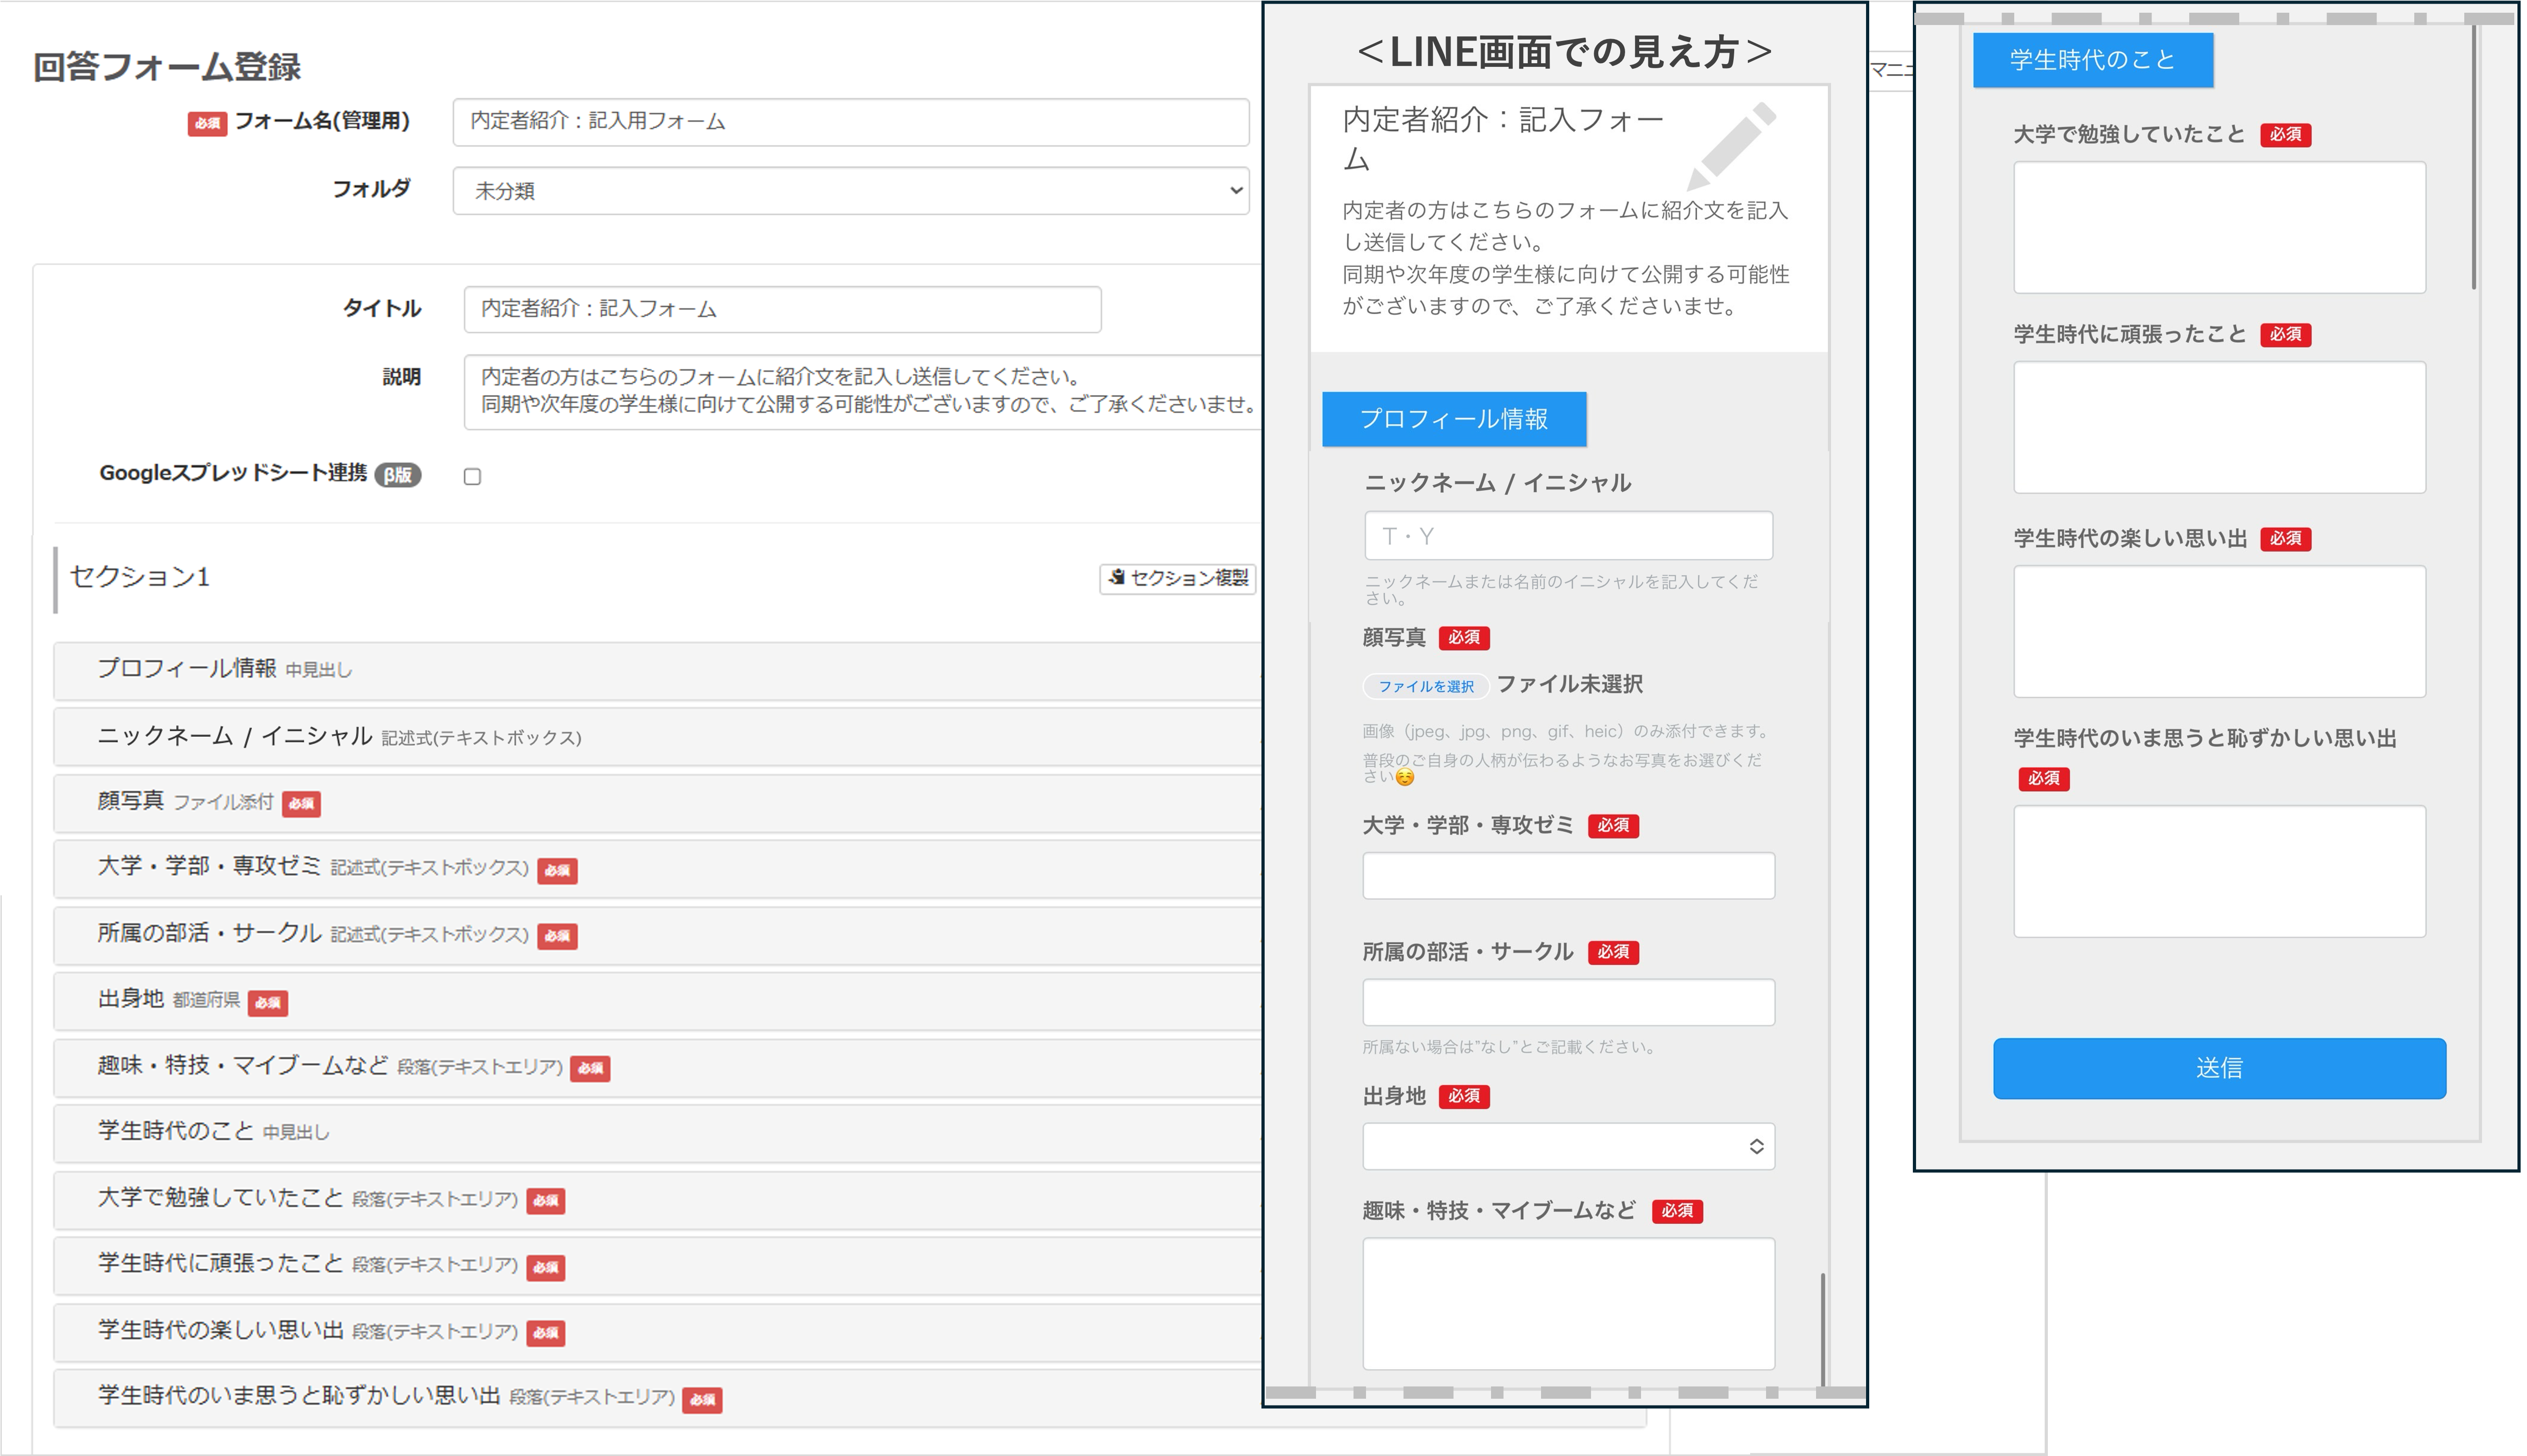Click the フォーム名(管理用) input field
The image size is (2527, 1456).
pos(851,121)
